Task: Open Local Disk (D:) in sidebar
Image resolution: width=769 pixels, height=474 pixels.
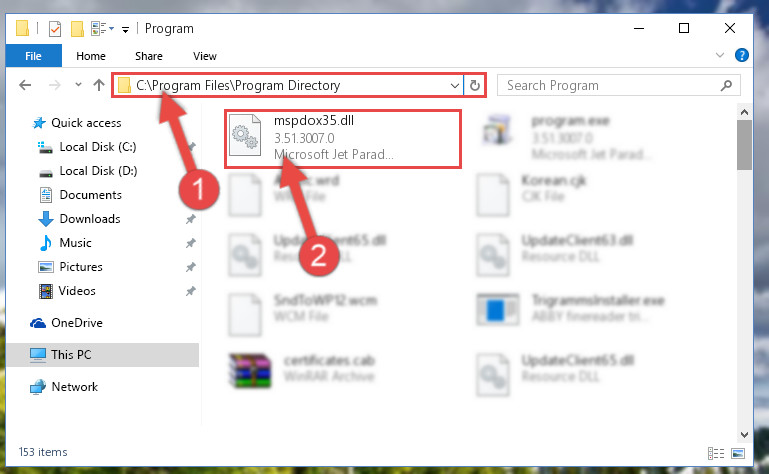Action: click(98, 171)
